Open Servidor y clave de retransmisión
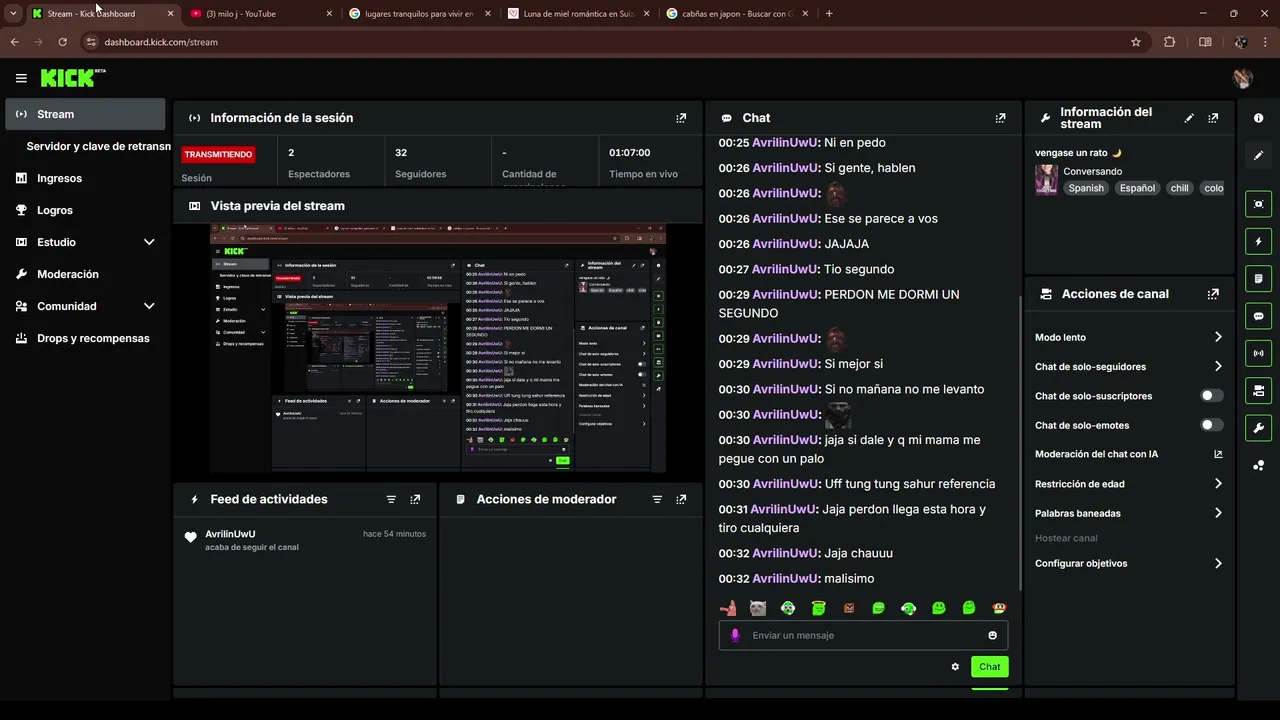Image resolution: width=1280 pixels, height=720 pixels. coord(96,146)
